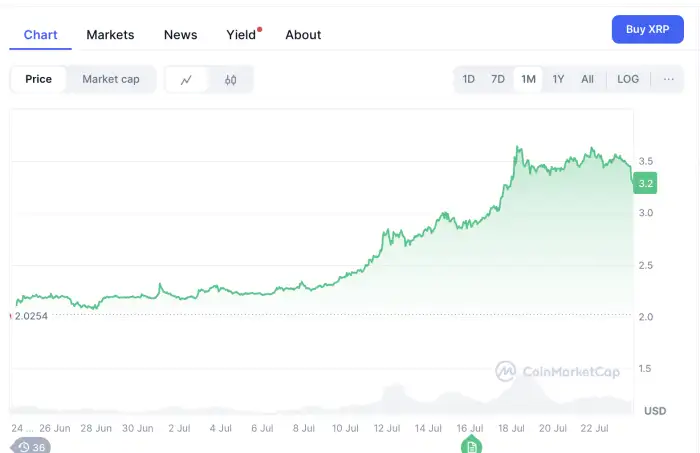Click the 3.2 current price label
This screenshot has width=700, height=453.
coord(645,183)
